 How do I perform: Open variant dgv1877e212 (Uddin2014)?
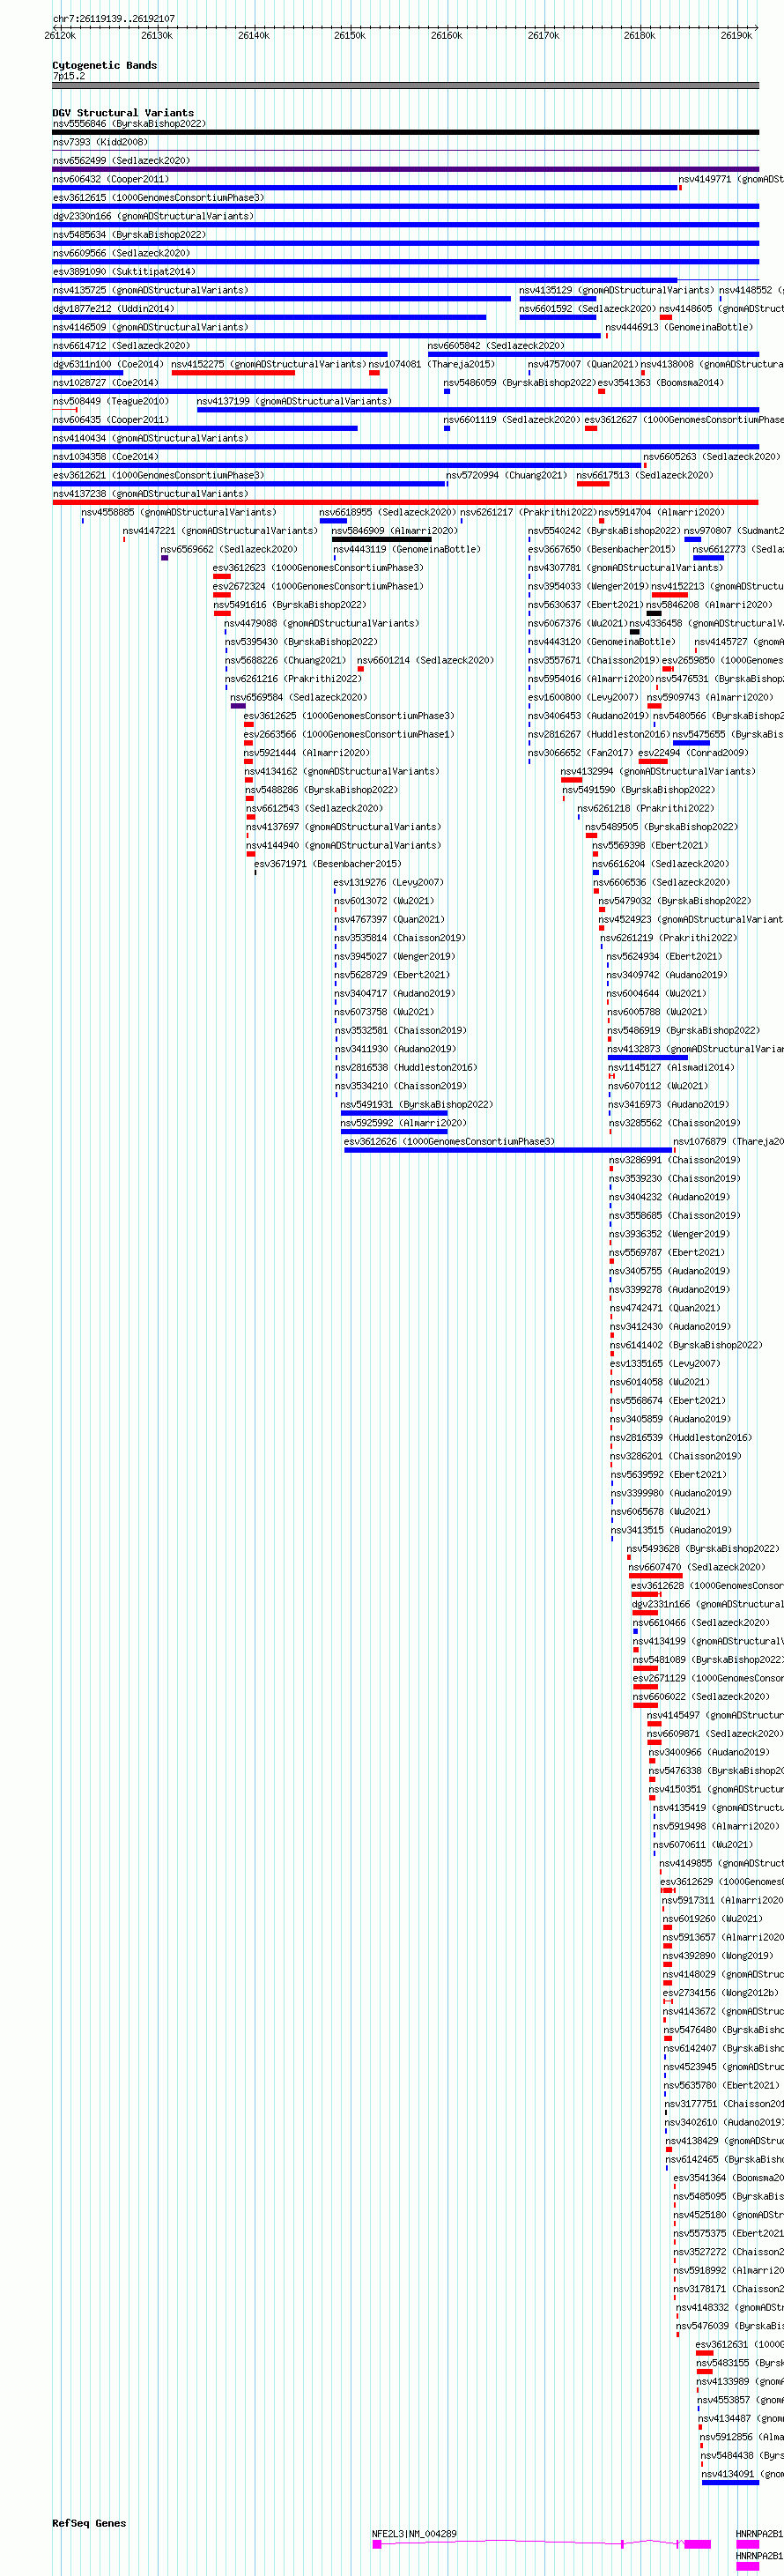tap(113, 309)
